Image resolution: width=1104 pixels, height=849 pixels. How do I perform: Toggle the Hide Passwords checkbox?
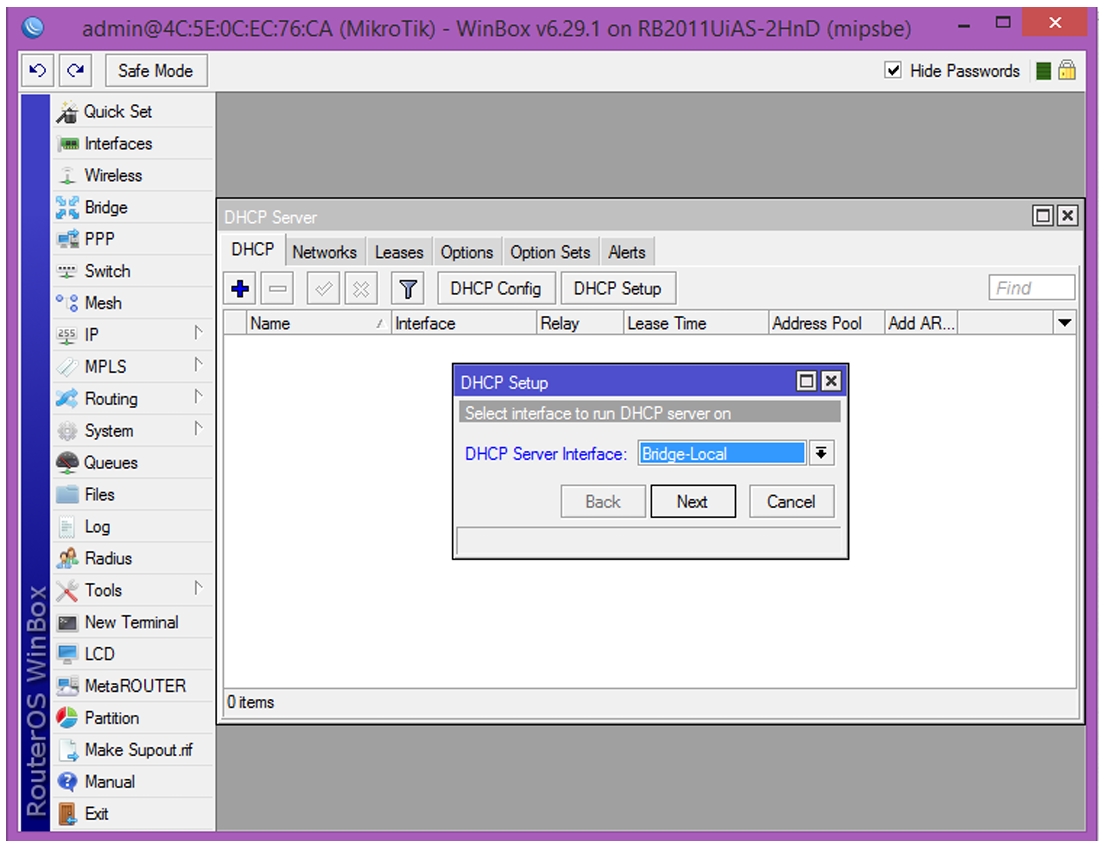[893, 70]
